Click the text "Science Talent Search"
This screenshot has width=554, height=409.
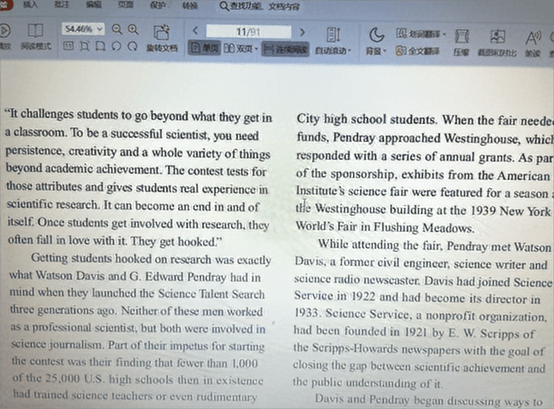211,294
